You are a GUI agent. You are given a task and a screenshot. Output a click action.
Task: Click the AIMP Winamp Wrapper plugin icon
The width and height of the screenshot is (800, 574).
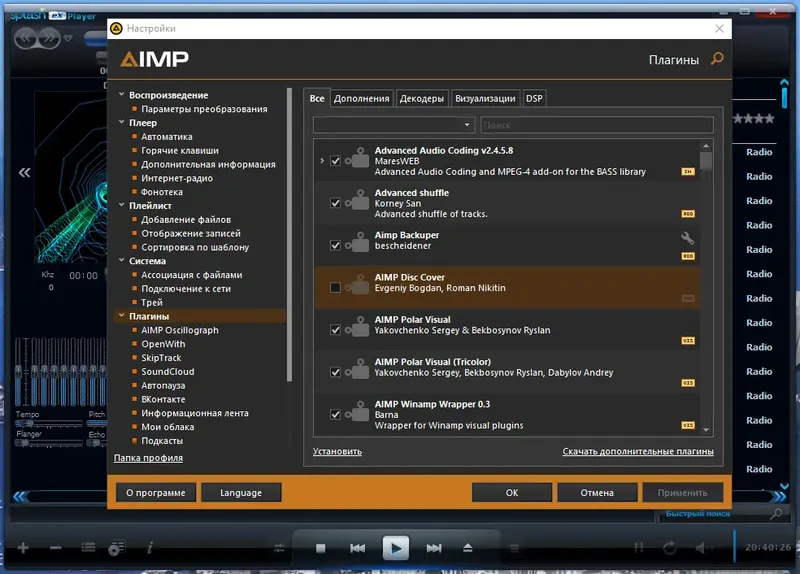coord(358,412)
